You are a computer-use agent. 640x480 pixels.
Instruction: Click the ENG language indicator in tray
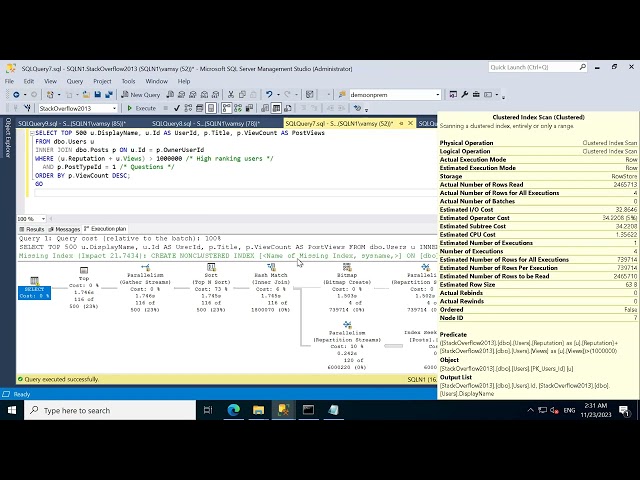pyautogui.click(x=569, y=410)
